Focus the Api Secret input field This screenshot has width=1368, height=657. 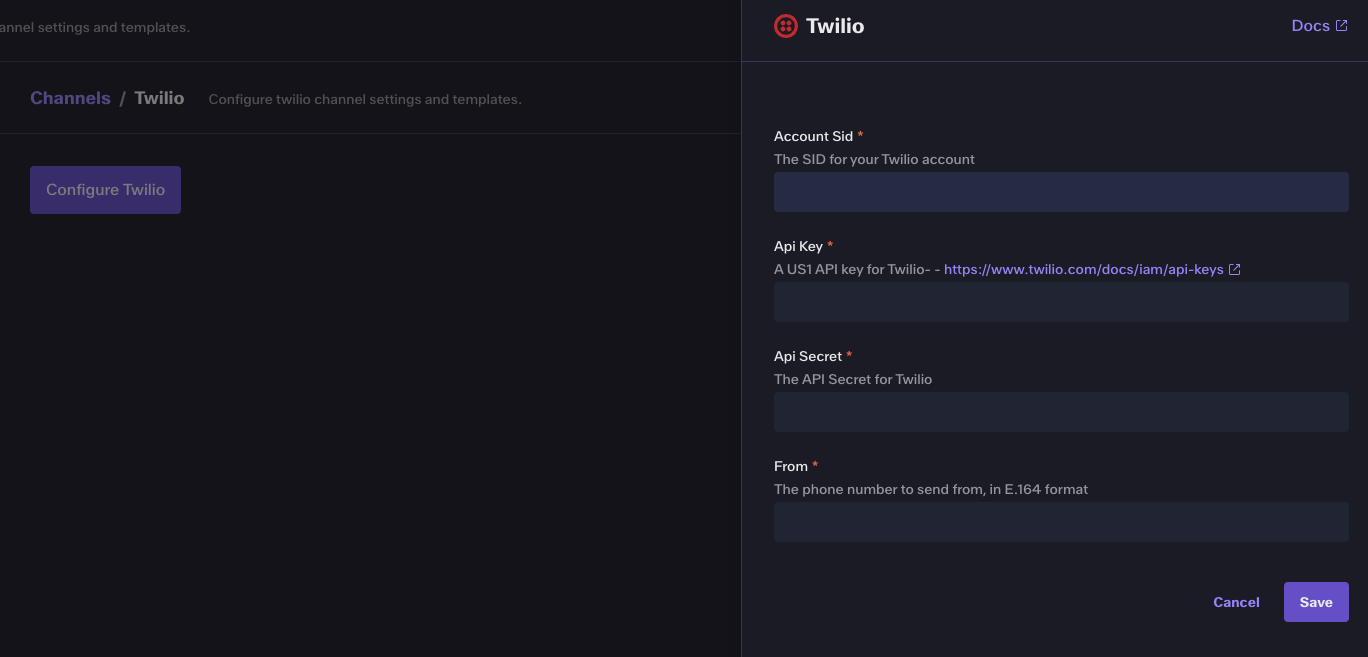pyautogui.click(x=1061, y=412)
